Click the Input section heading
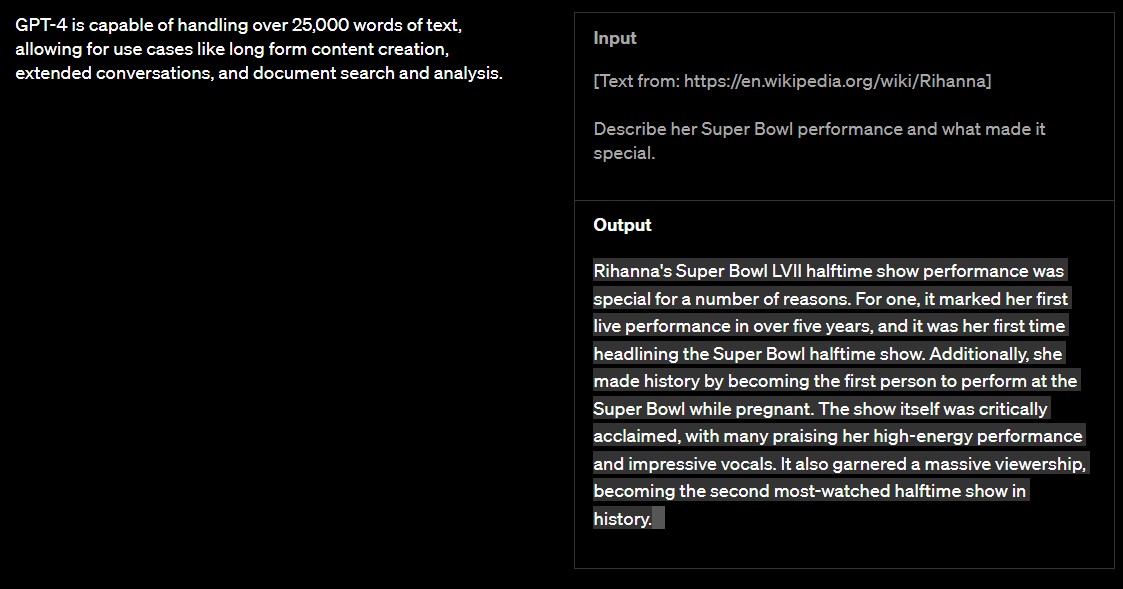The height and width of the screenshot is (589, 1123). pos(615,38)
